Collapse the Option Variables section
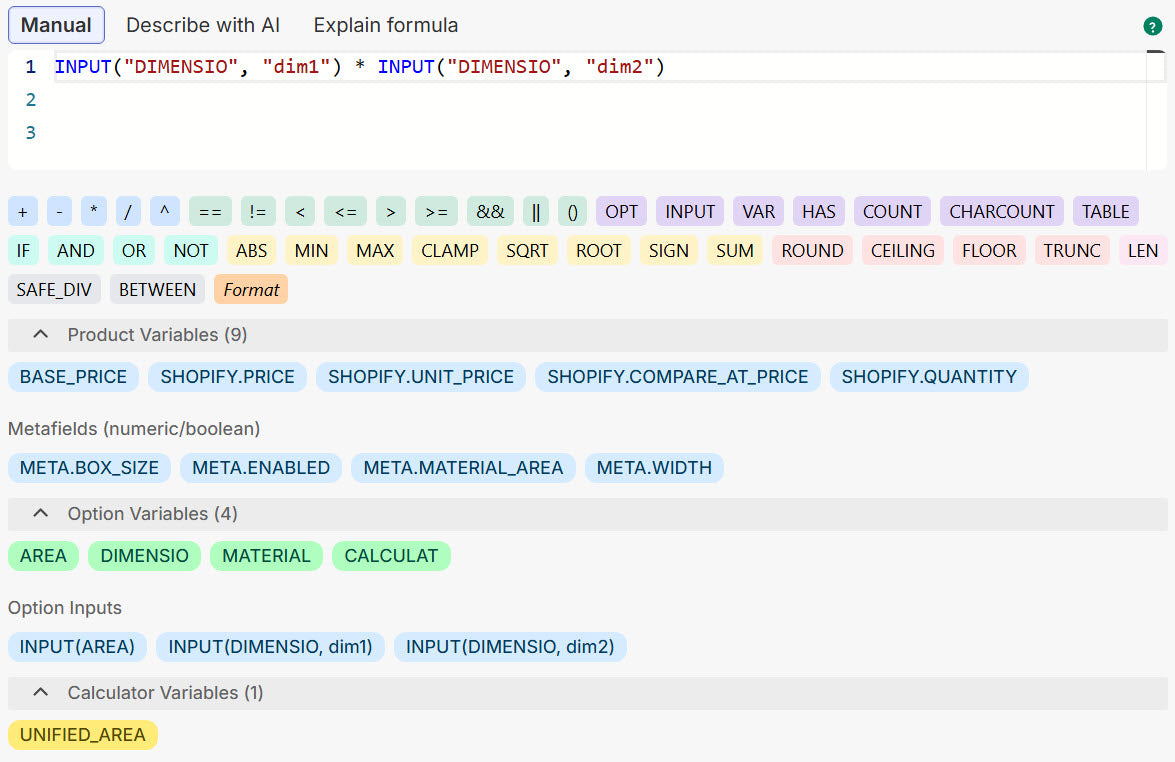1175x762 pixels. (x=588, y=514)
